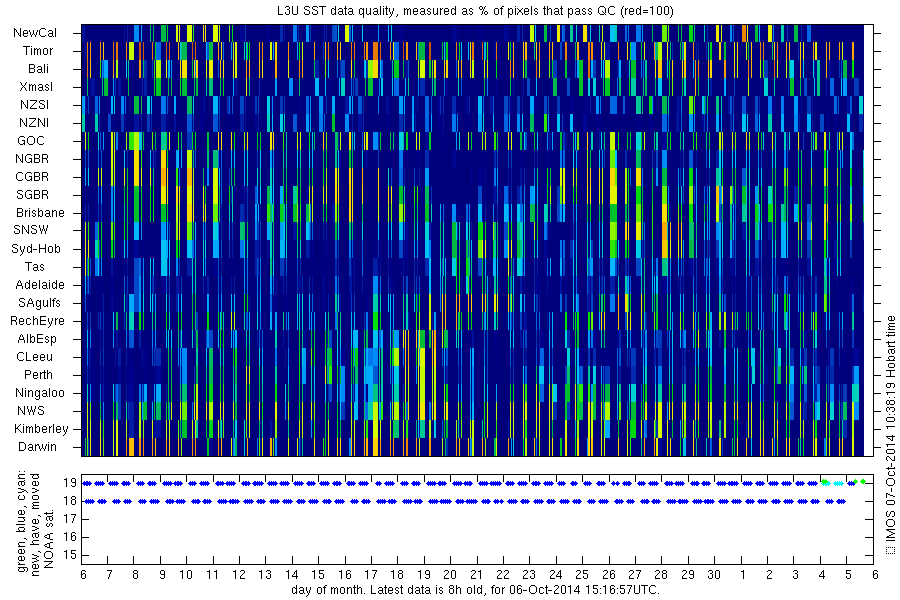The width and height of the screenshot is (900, 600).
Task: Select day 23 on the x-axis
Action: [529, 574]
